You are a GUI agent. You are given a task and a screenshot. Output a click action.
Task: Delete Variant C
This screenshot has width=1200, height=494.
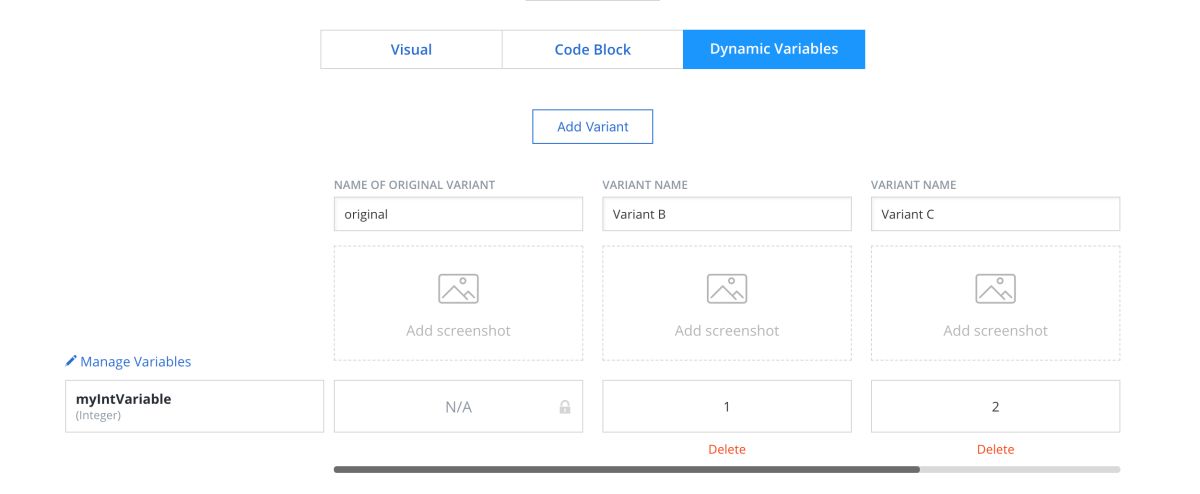(x=995, y=449)
